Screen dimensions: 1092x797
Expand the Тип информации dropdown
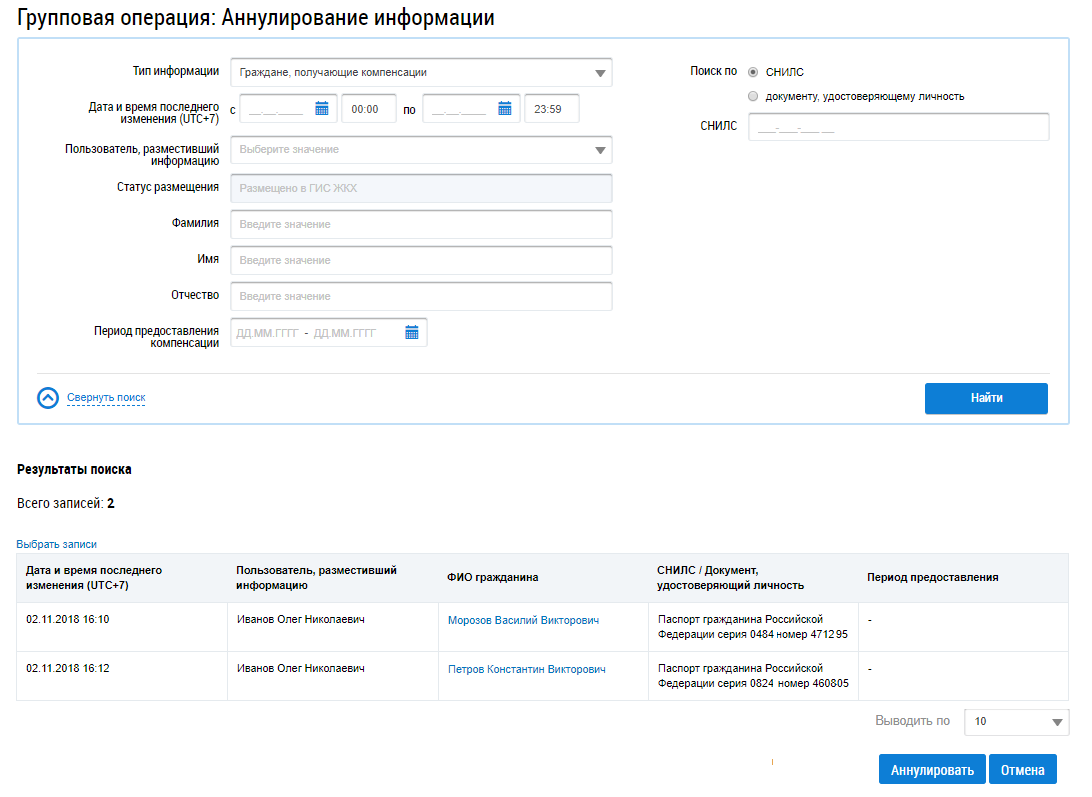click(421, 72)
